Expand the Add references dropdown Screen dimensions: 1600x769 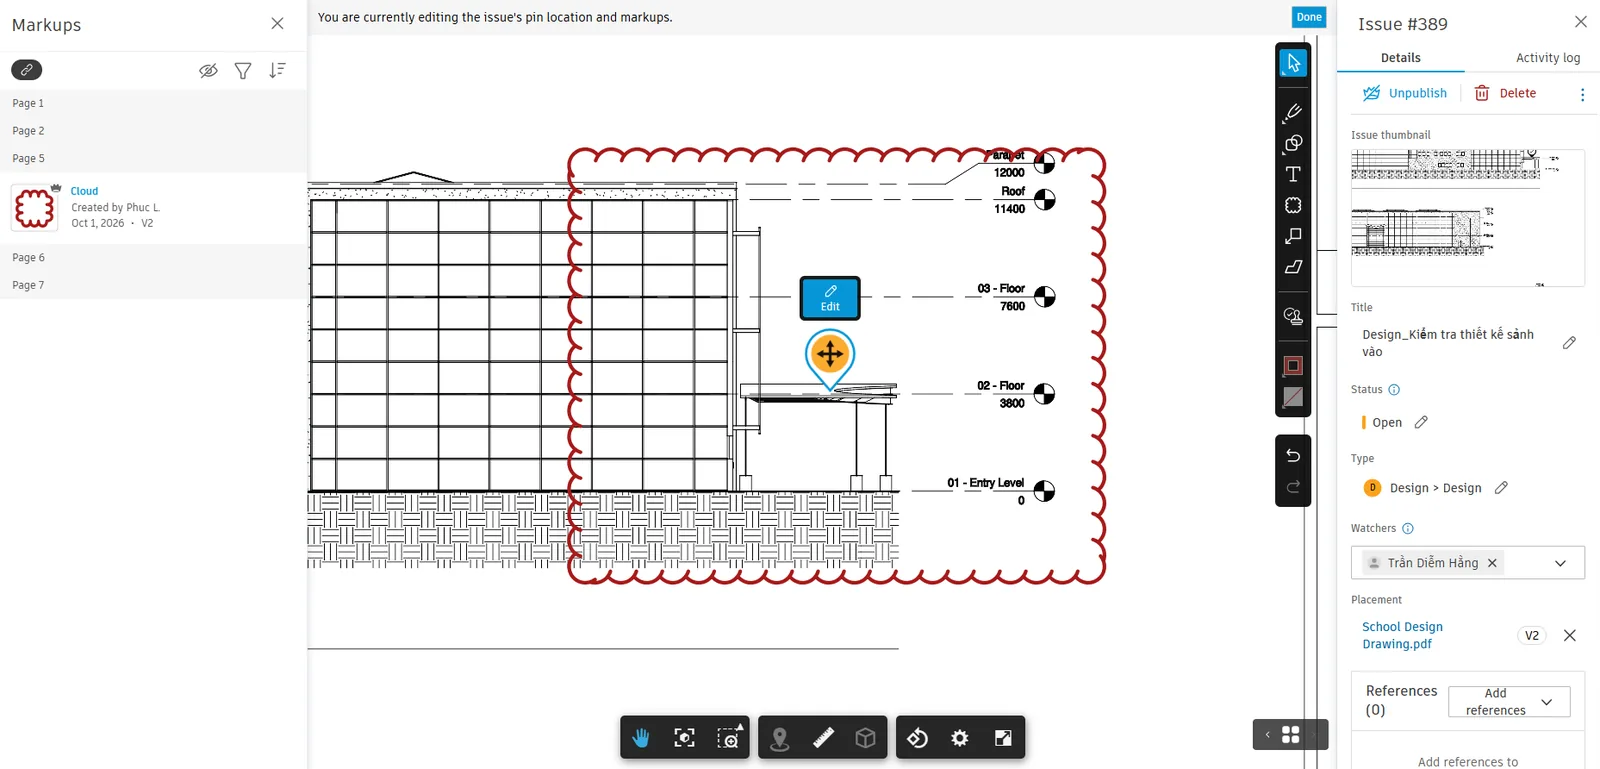[x=1509, y=701]
